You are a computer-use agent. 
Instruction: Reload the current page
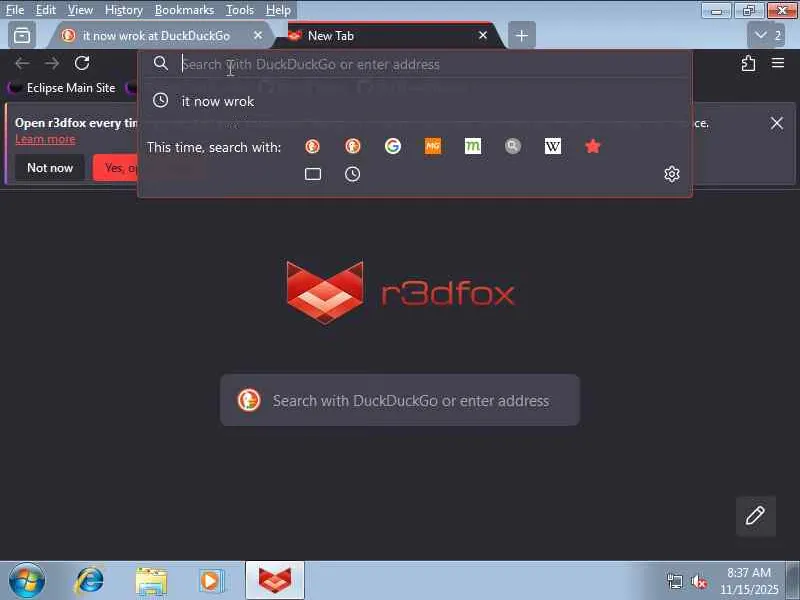tap(82, 63)
